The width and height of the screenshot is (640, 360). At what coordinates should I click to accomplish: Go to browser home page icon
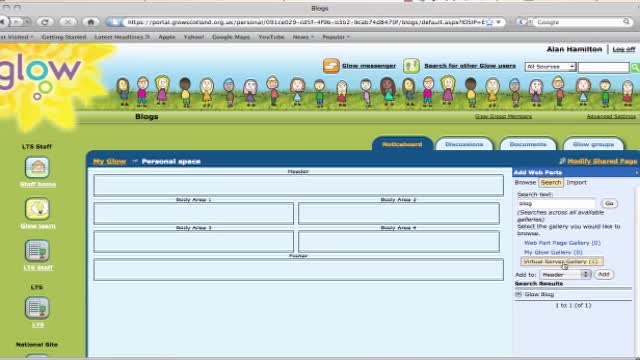[x=91, y=22]
